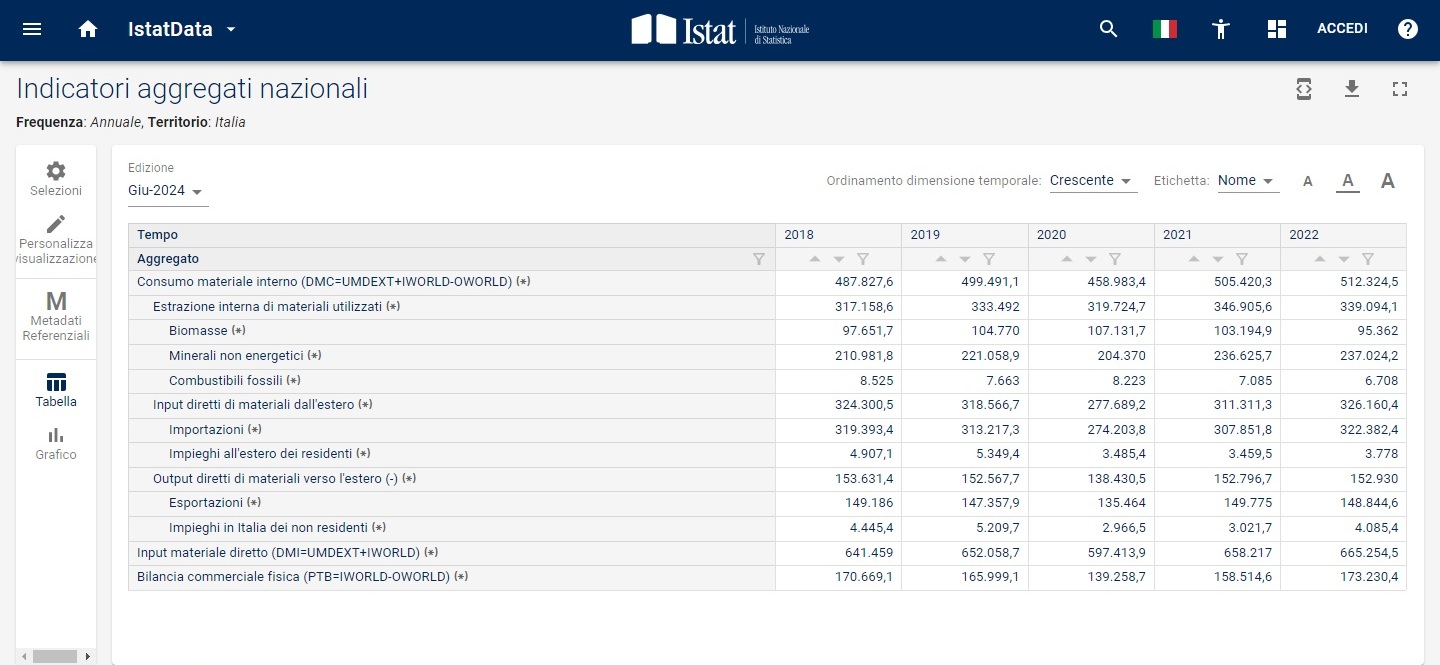The width and height of the screenshot is (1440, 665).
Task: Sort 2019 column descending
Action: 965,259
